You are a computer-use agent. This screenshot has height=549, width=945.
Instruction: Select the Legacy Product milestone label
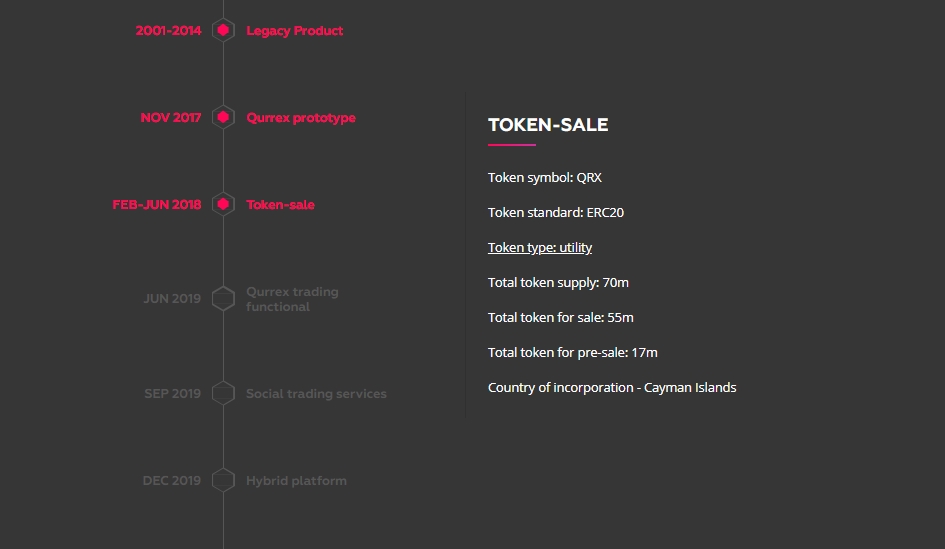point(294,31)
